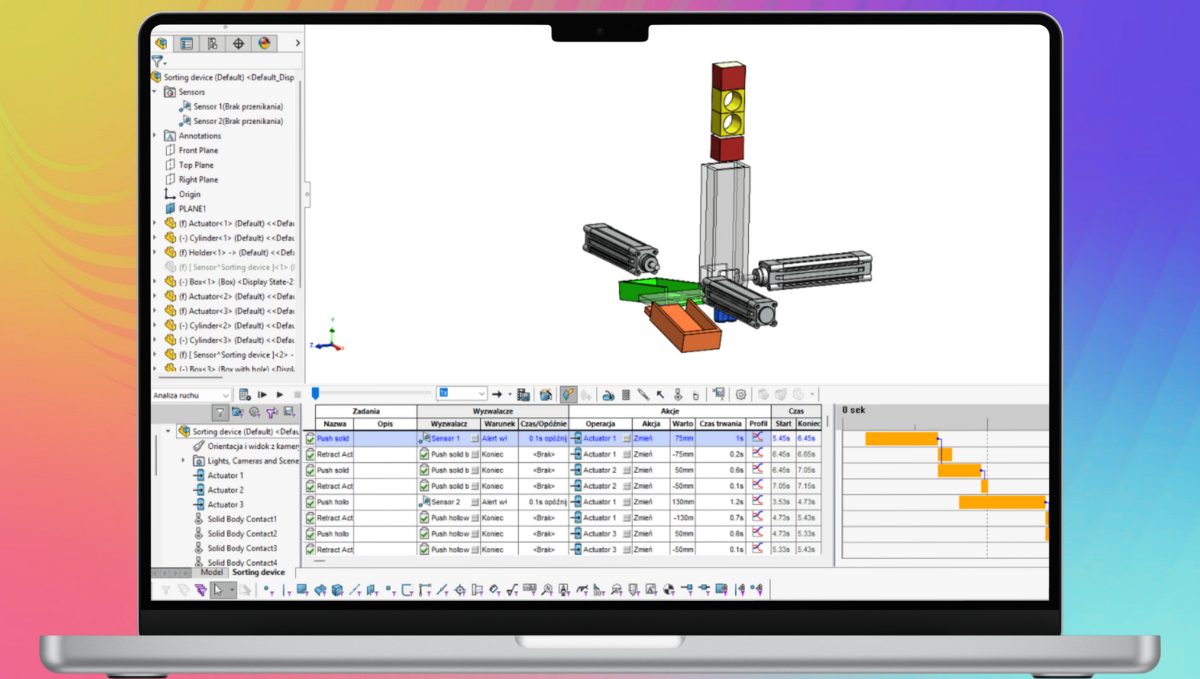
Task: Click the Front Plane tree item
Action: tap(198, 150)
